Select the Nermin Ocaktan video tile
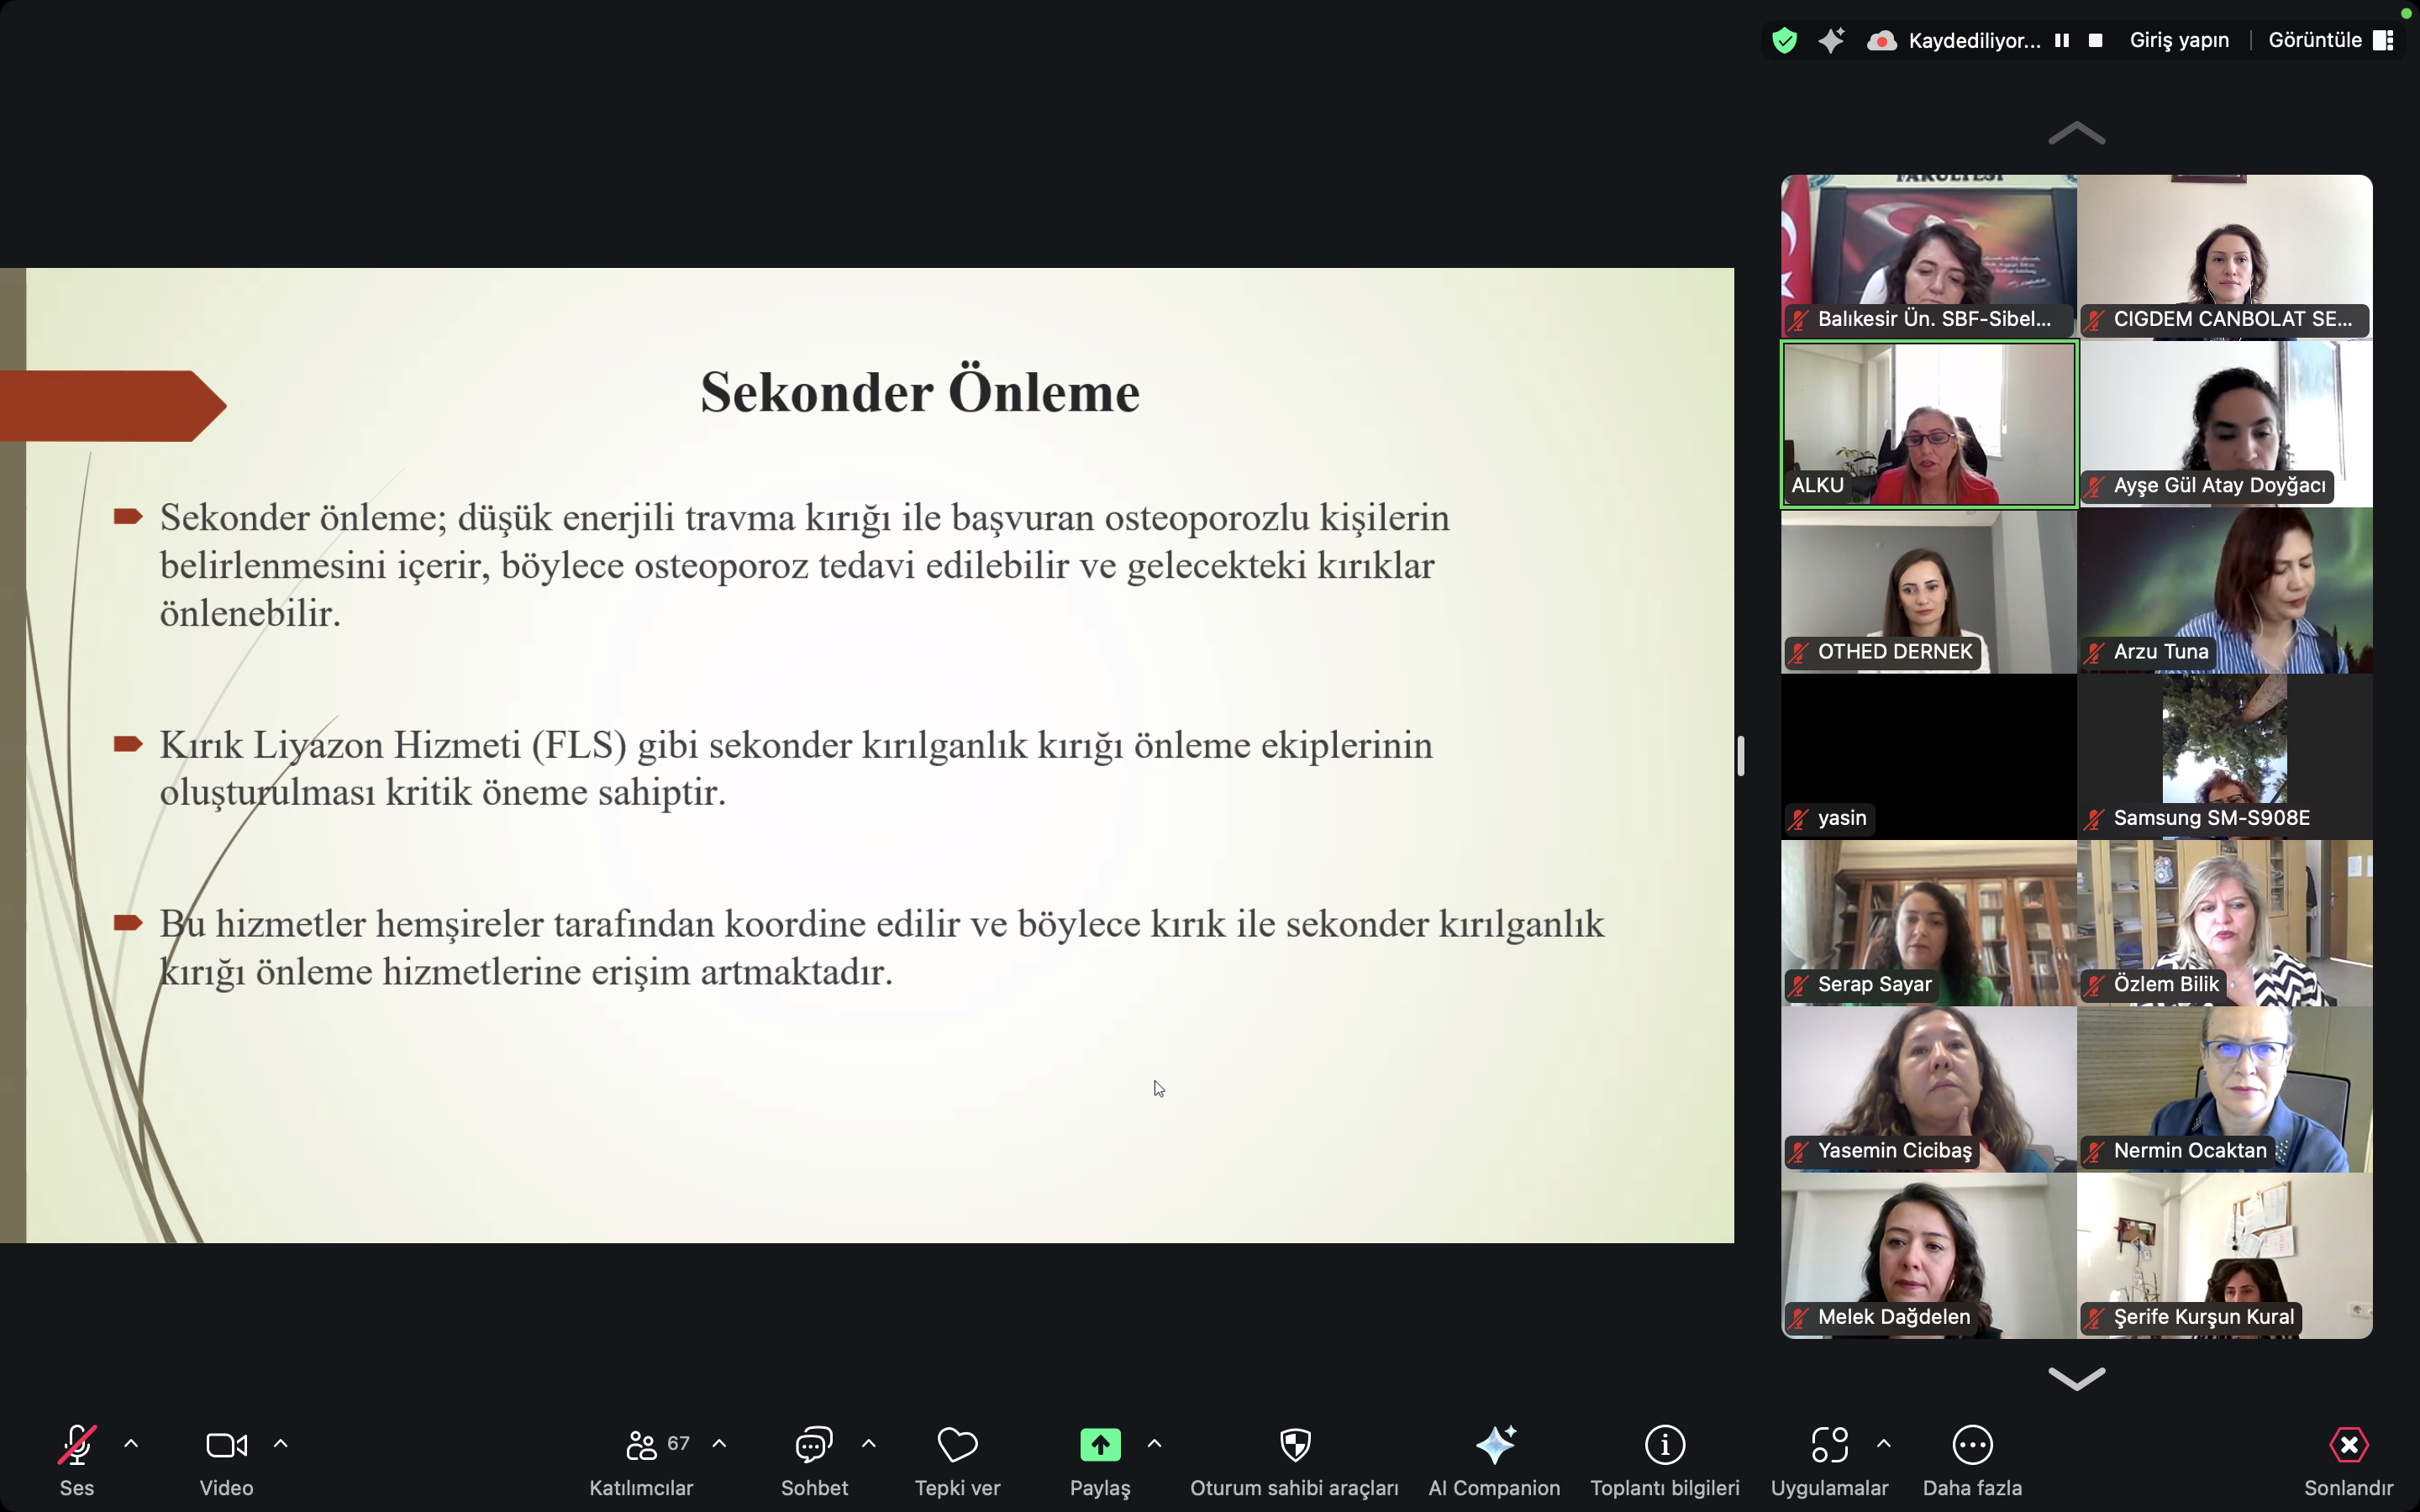 pos(2225,1089)
